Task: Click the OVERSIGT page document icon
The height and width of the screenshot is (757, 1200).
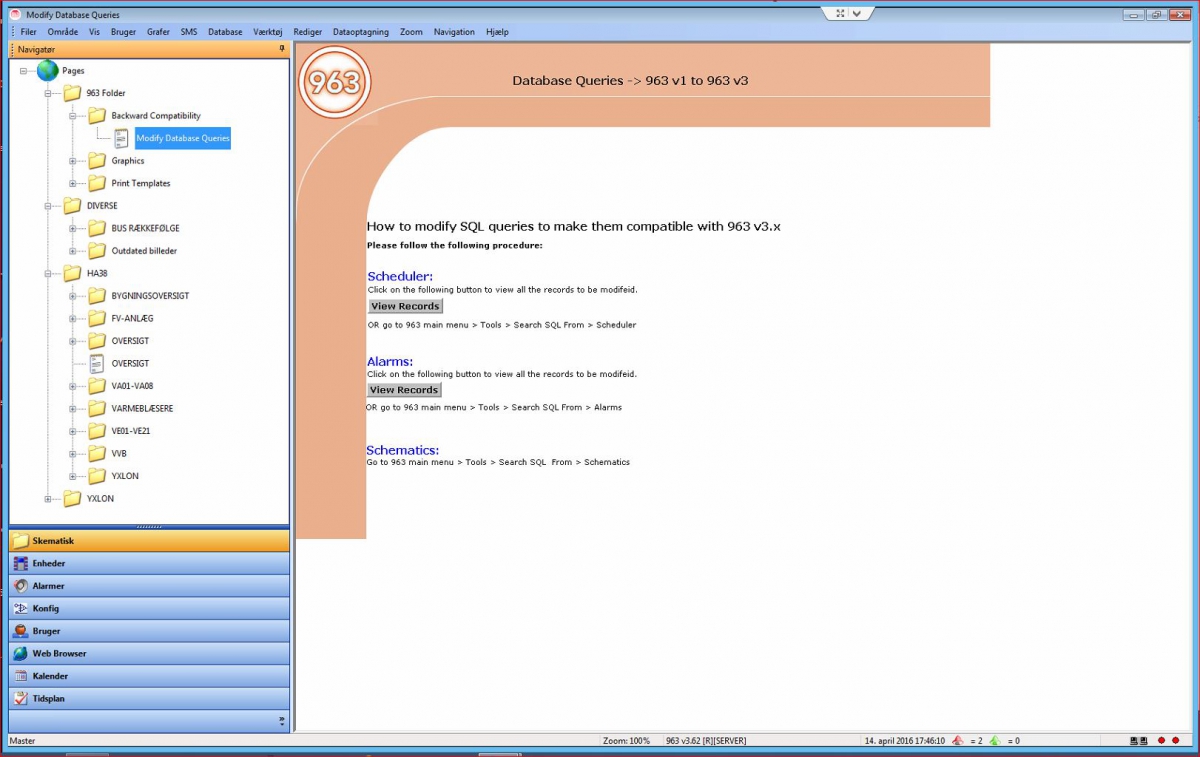Action: click(97, 363)
